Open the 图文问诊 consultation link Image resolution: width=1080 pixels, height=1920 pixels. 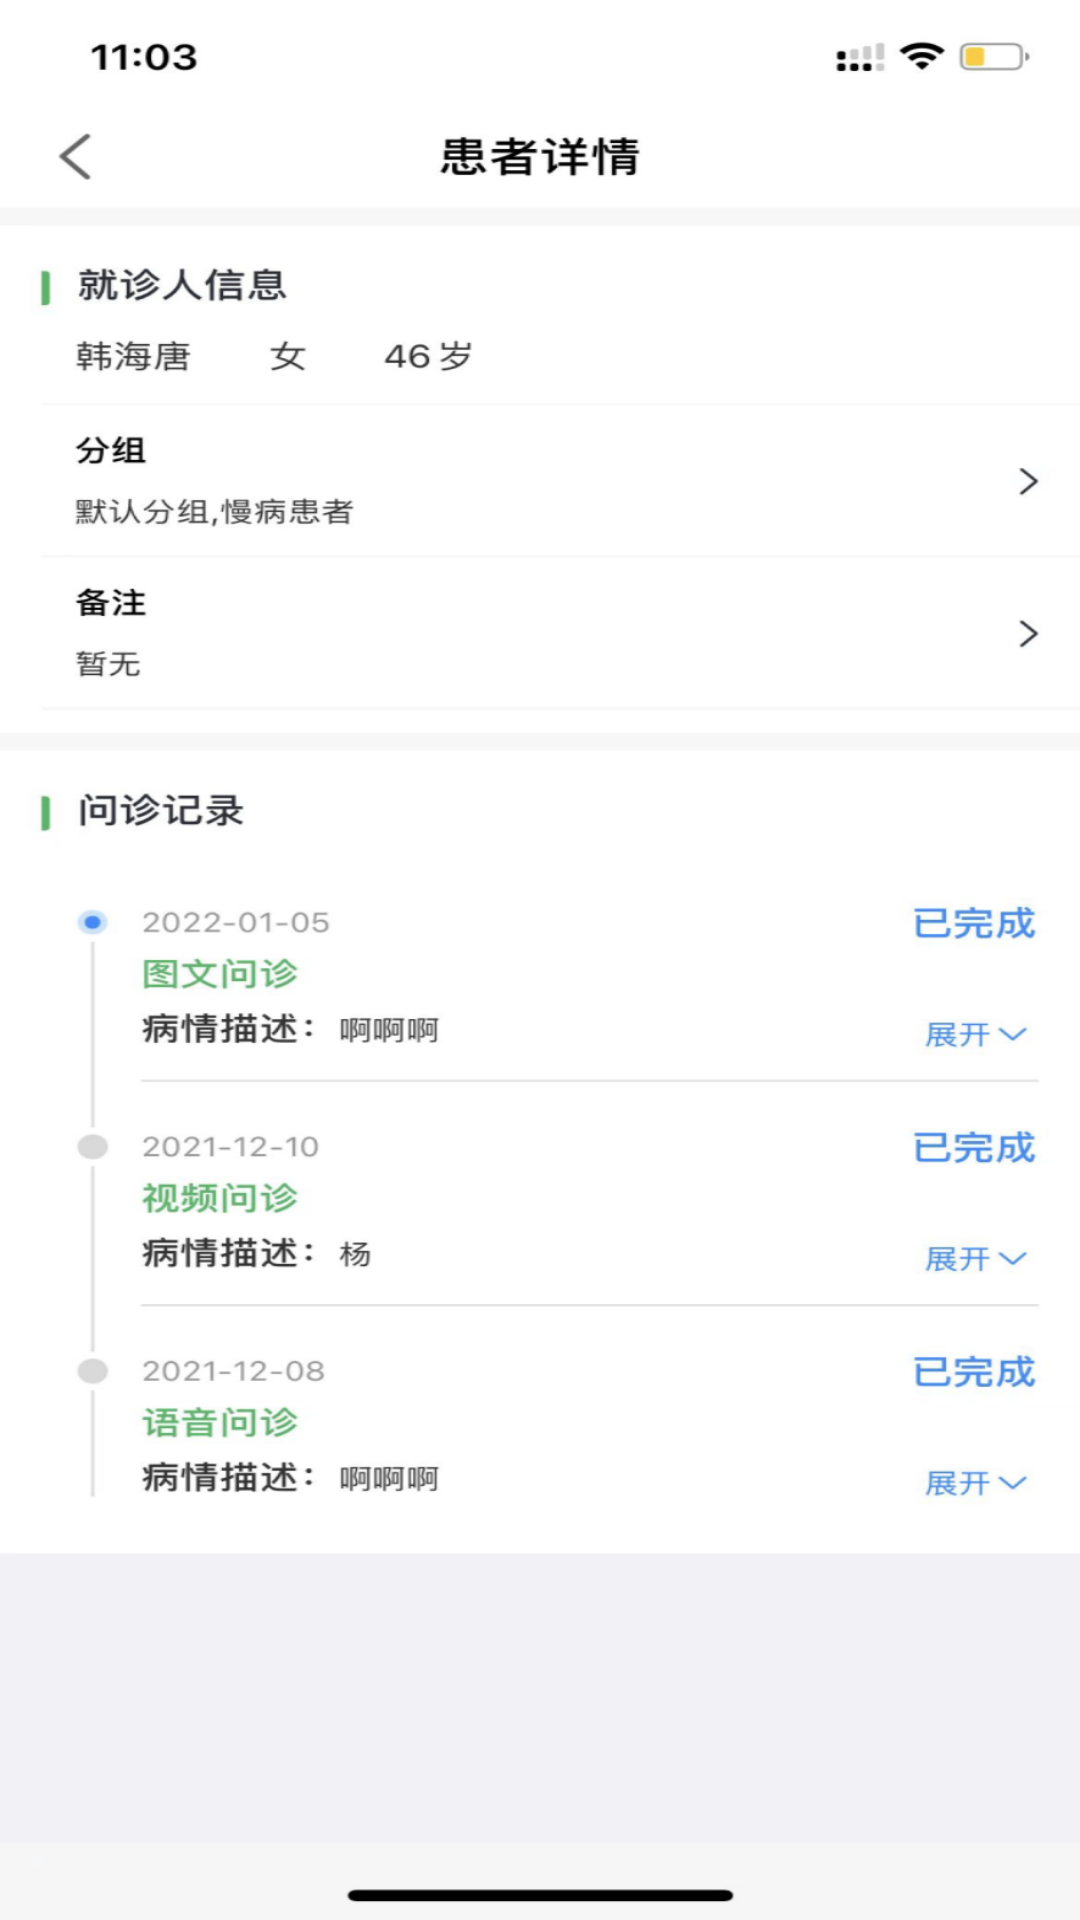click(220, 974)
